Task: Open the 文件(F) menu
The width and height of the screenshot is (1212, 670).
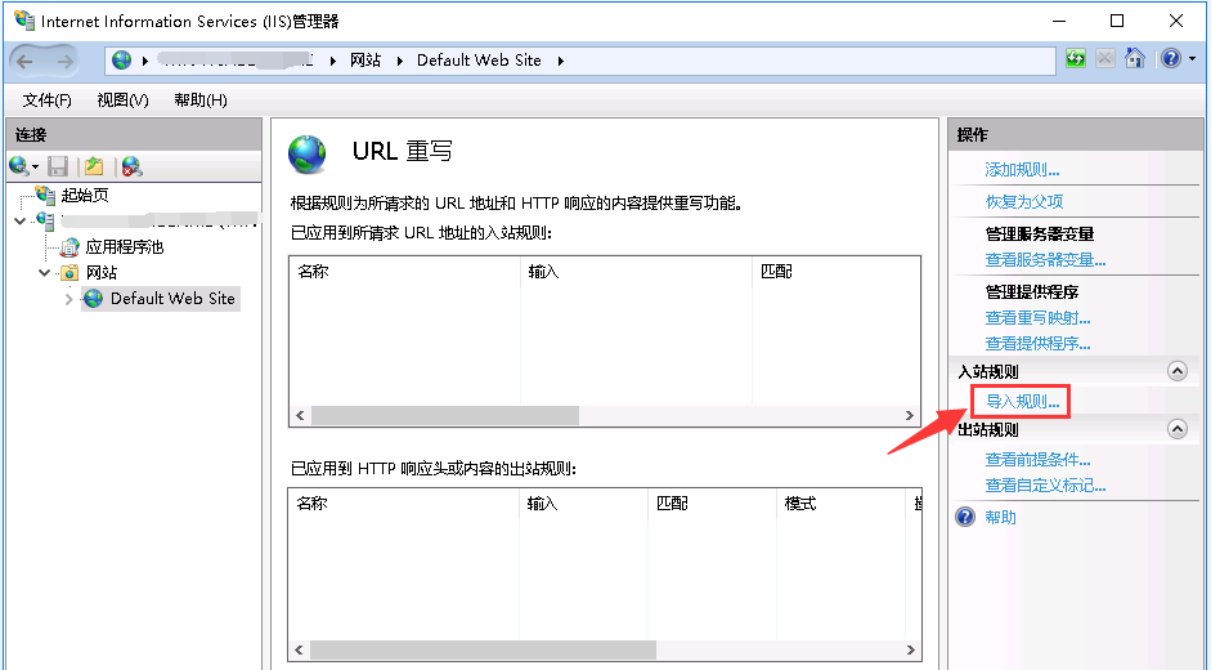Action: [47, 100]
